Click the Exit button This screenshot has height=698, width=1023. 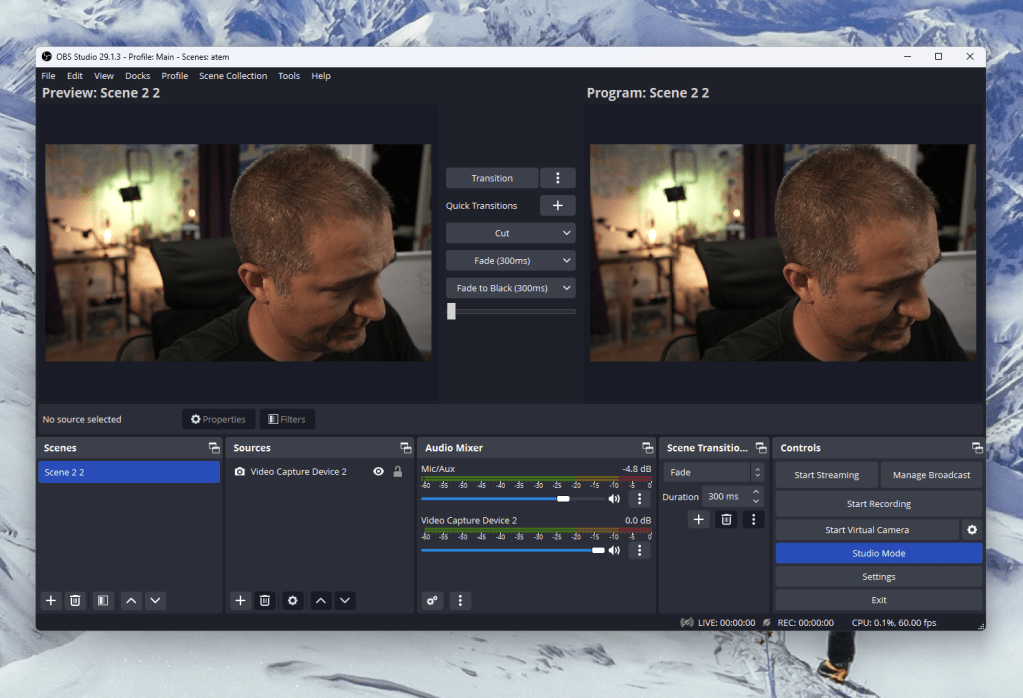(879, 600)
